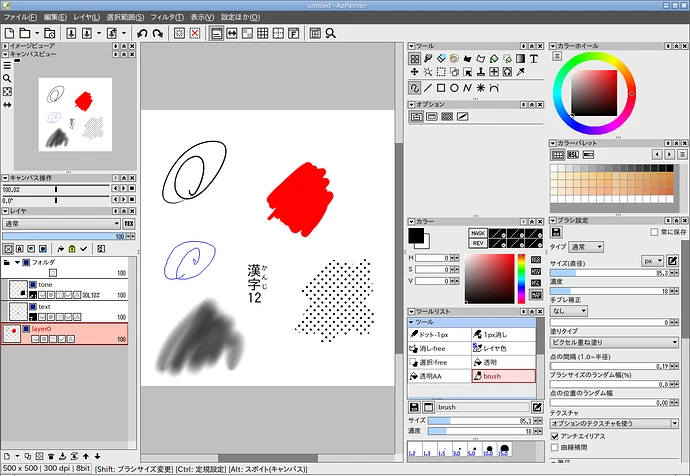
Task: Click the concentric lines asterisk draw type
Action: click(481, 88)
